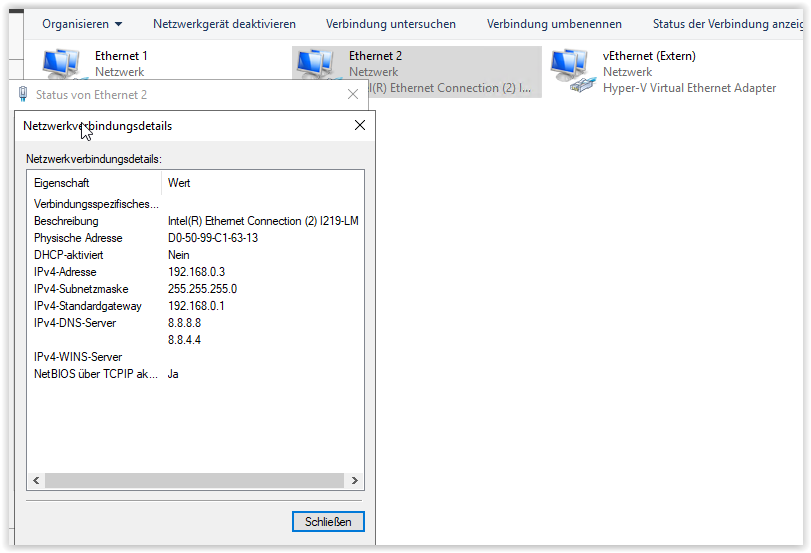Viewport: 811px width, 553px height.
Task: Select the DHCP-aktiviert property
Action: (69, 255)
